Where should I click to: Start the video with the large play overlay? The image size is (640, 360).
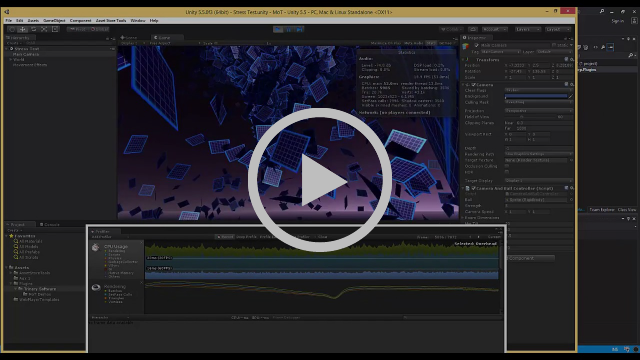pos(320,180)
